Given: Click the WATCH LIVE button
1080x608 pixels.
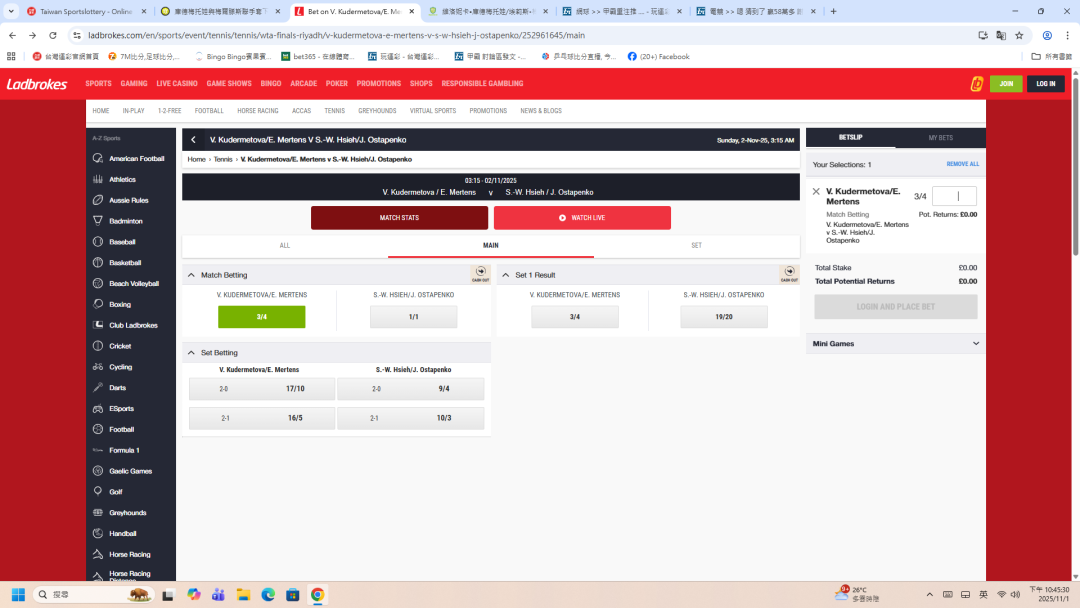Looking at the screenshot, I should tap(582, 218).
